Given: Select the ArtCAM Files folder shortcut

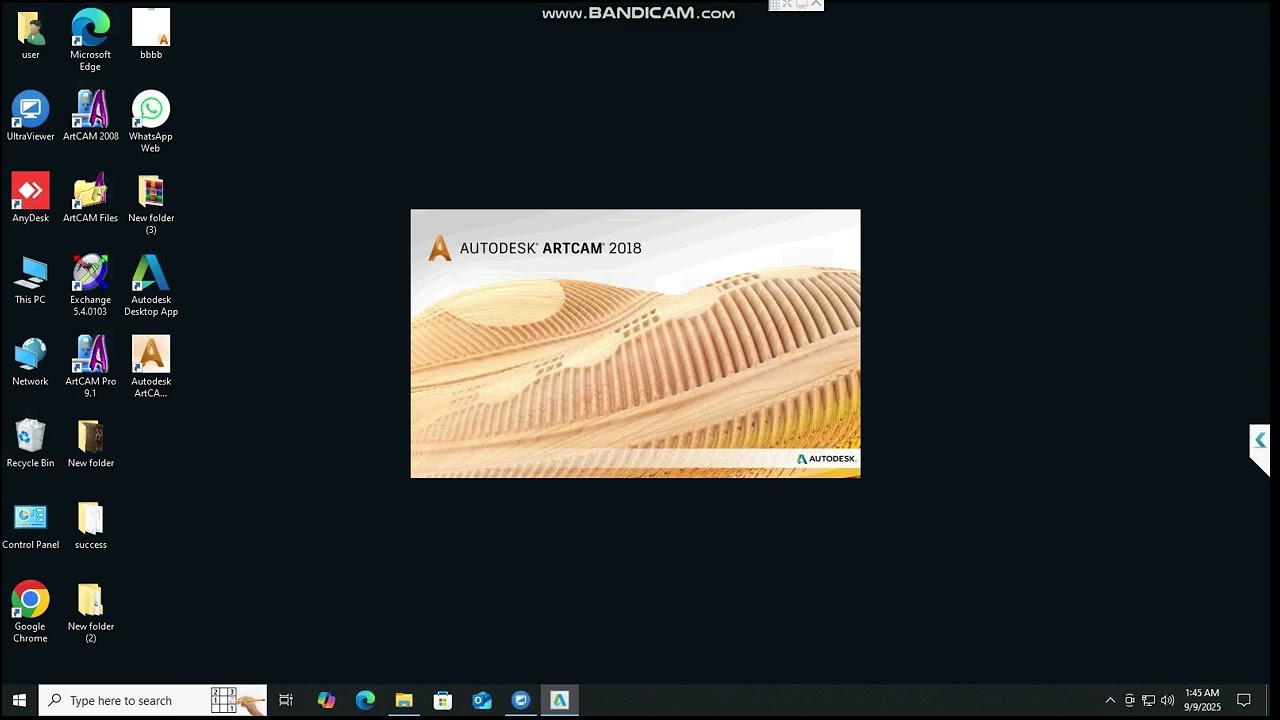Looking at the screenshot, I should point(90,198).
